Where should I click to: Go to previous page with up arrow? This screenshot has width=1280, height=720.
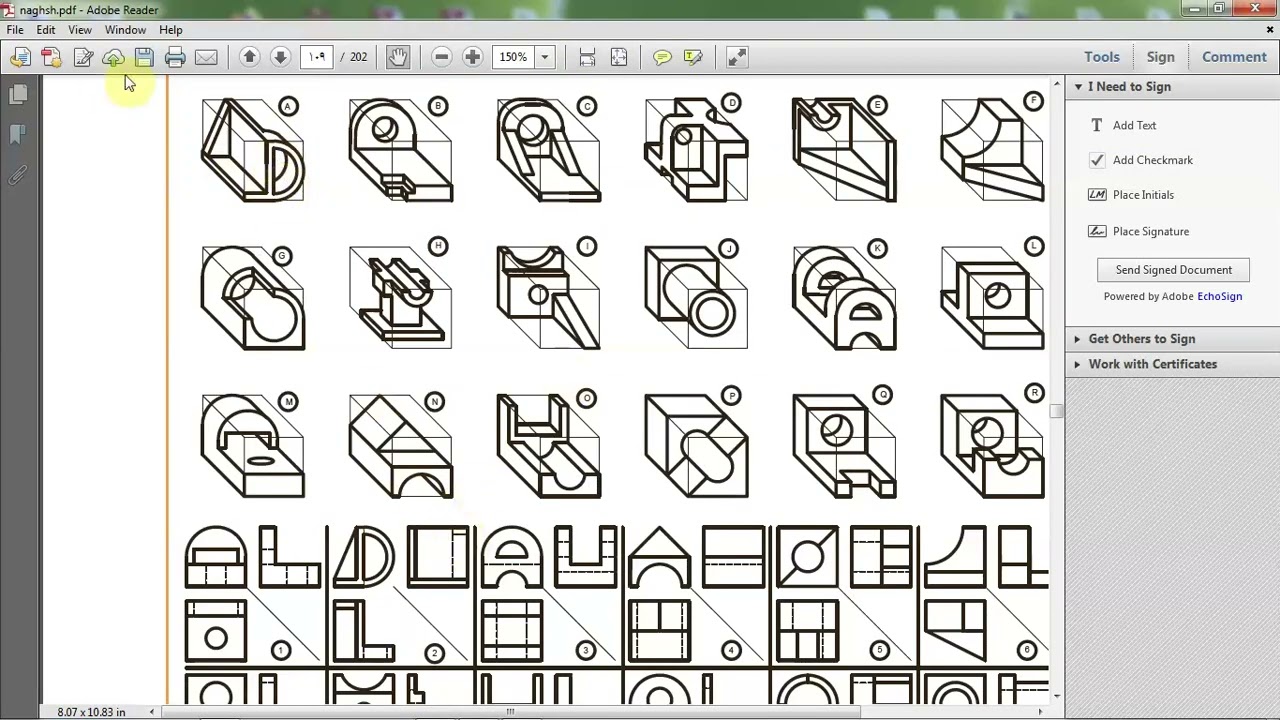[250, 57]
